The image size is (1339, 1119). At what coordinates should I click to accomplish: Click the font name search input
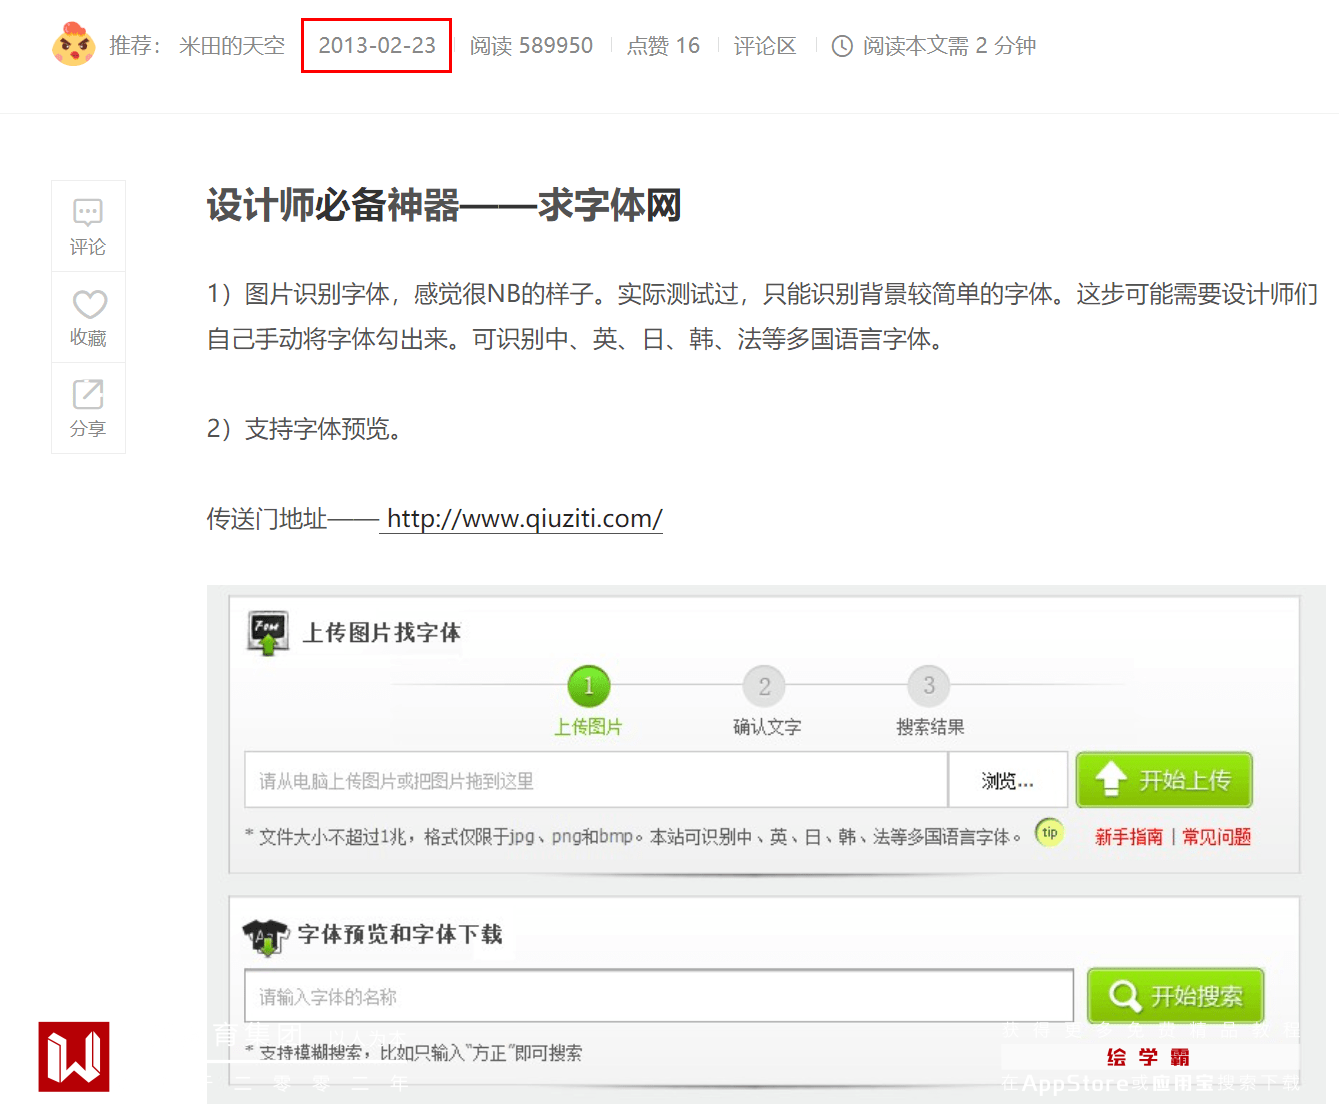(659, 996)
